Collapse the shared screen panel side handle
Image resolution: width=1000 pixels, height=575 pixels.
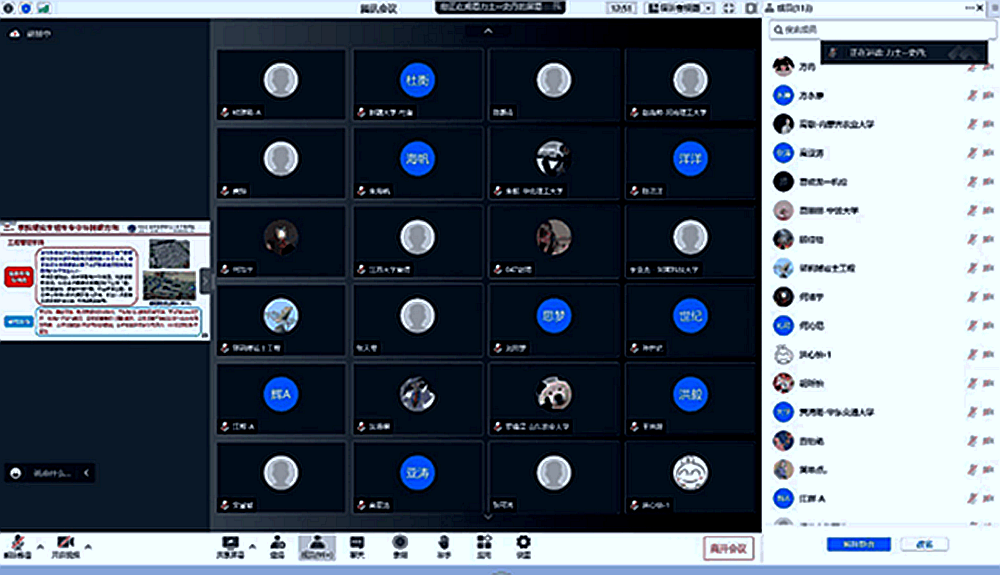coord(207,281)
